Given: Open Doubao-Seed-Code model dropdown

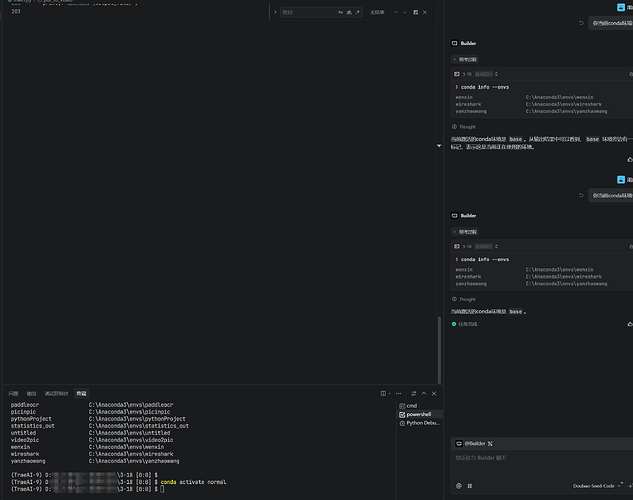Looking at the screenshot, I should (x=597, y=486).
